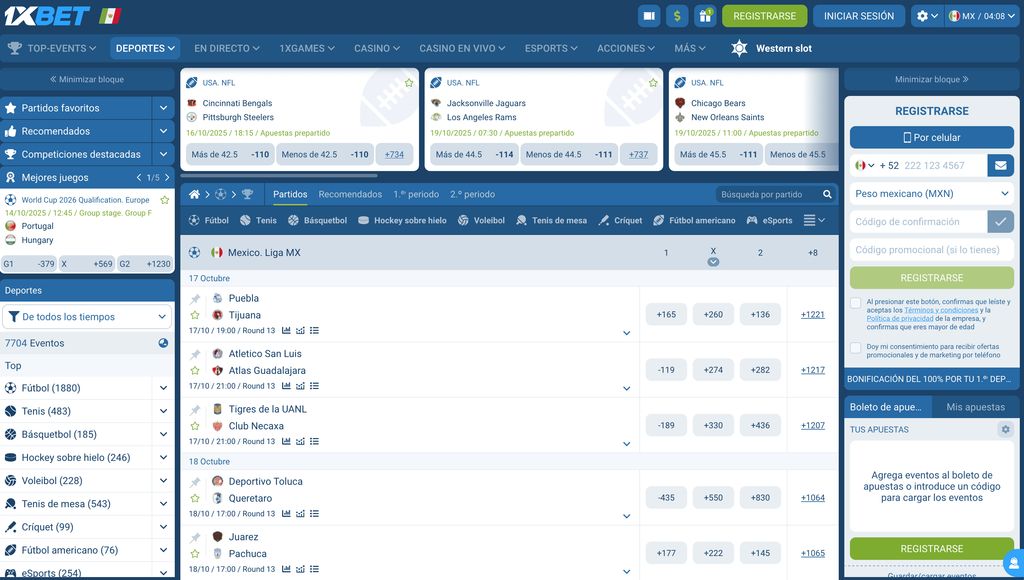The height and width of the screenshot is (580, 1024).
Task: Open settings gear menu
Action: pos(927,16)
